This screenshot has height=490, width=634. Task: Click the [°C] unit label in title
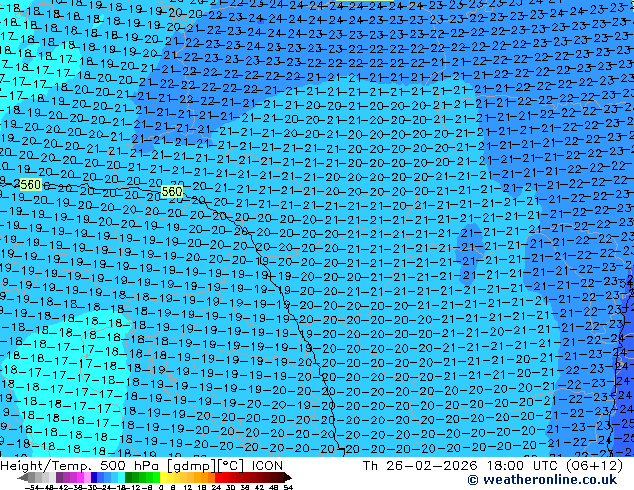tap(231, 466)
